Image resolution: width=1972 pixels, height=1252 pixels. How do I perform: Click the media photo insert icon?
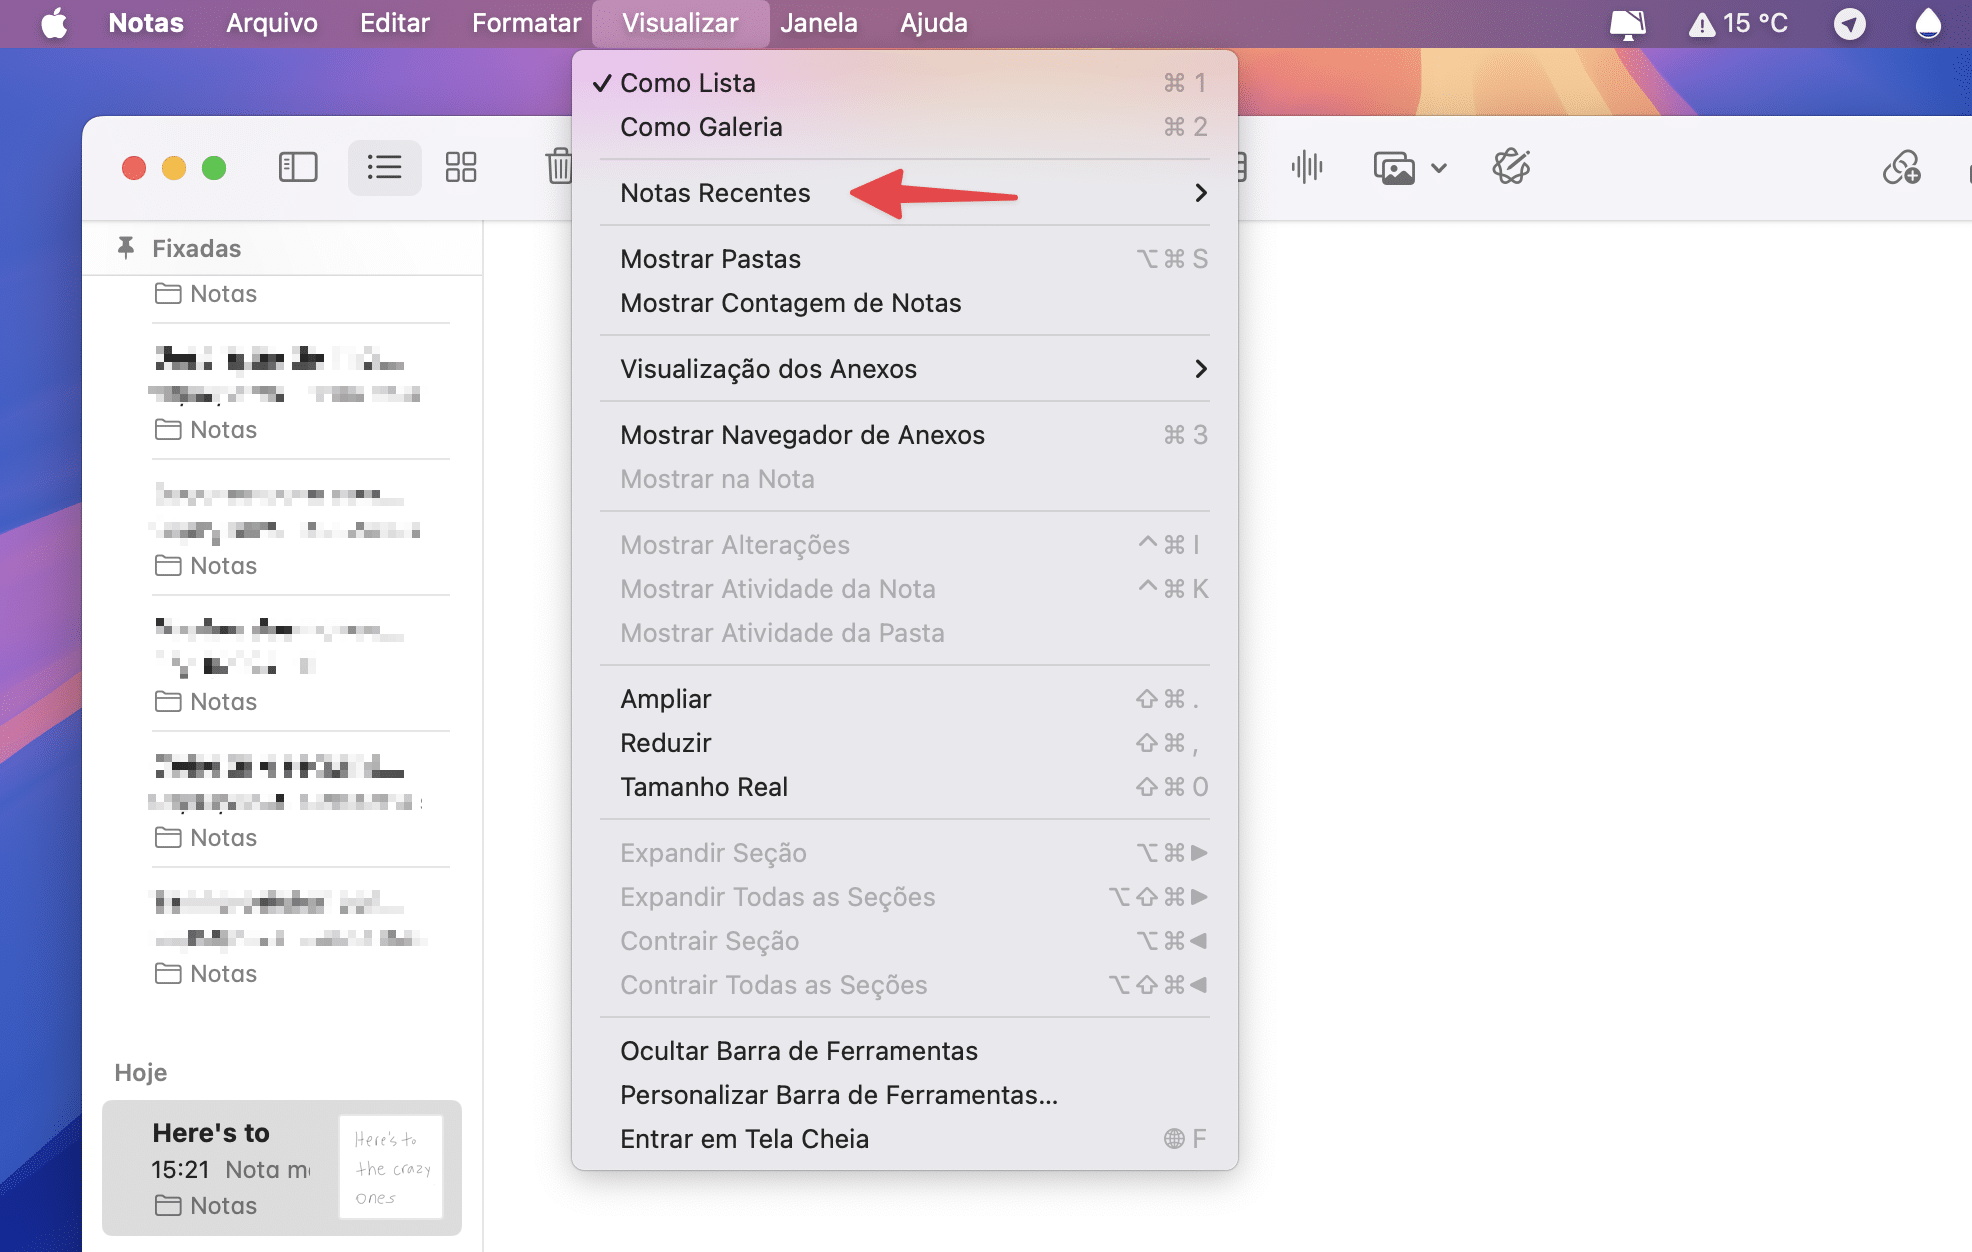pyautogui.click(x=1395, y=168)
